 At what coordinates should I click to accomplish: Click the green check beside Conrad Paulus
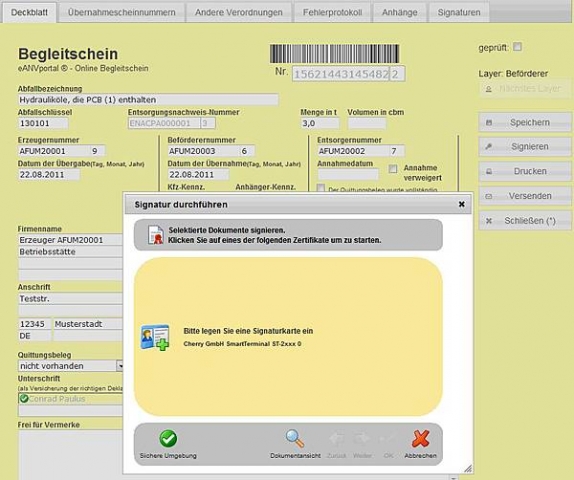coord(24,398)
